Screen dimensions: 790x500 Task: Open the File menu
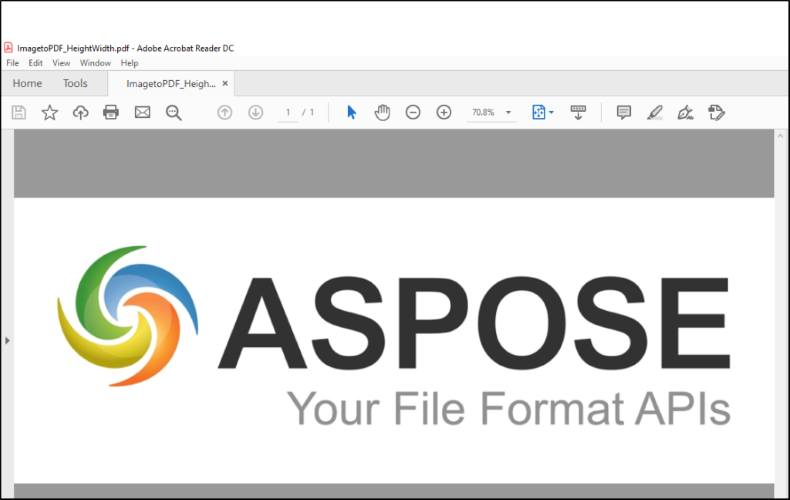tap(13, 63)
